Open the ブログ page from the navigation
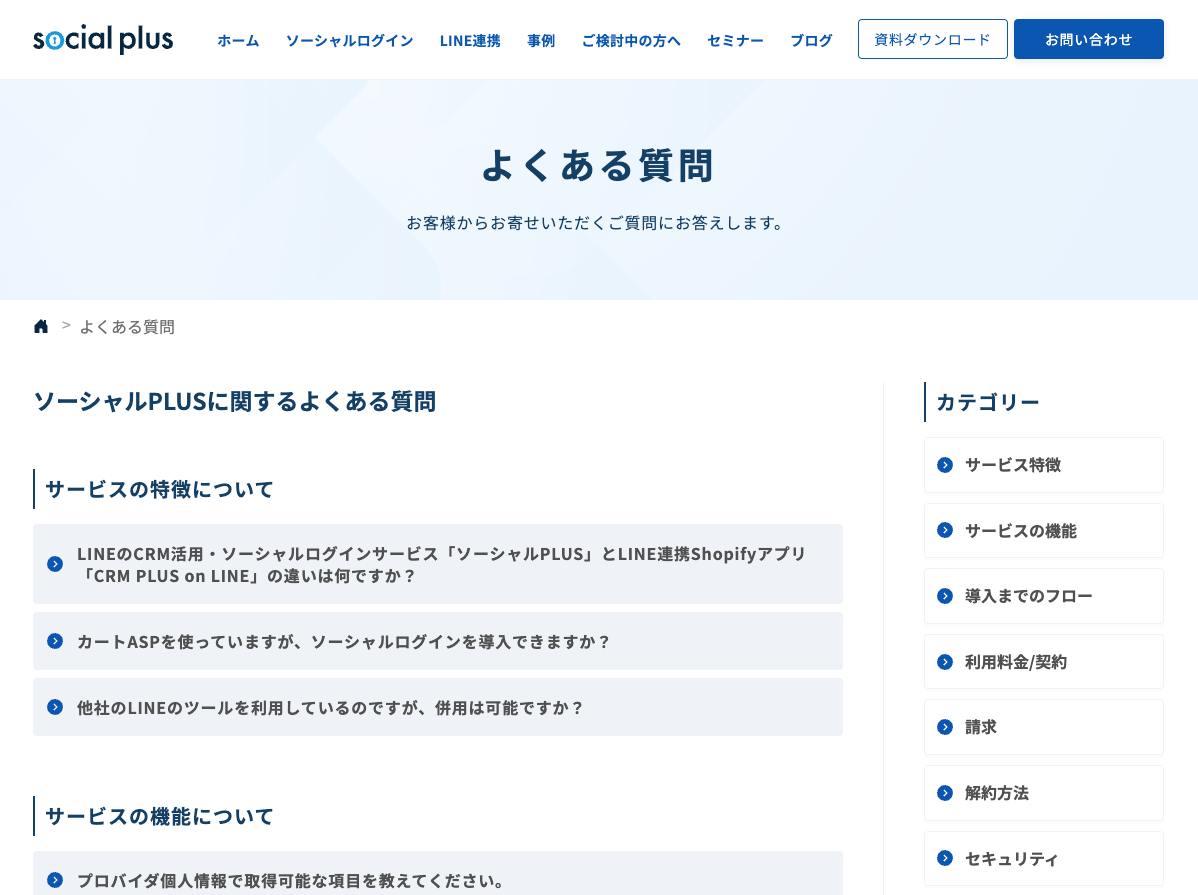The height and width of the screenshot is (895, 1198). [811, 41]
